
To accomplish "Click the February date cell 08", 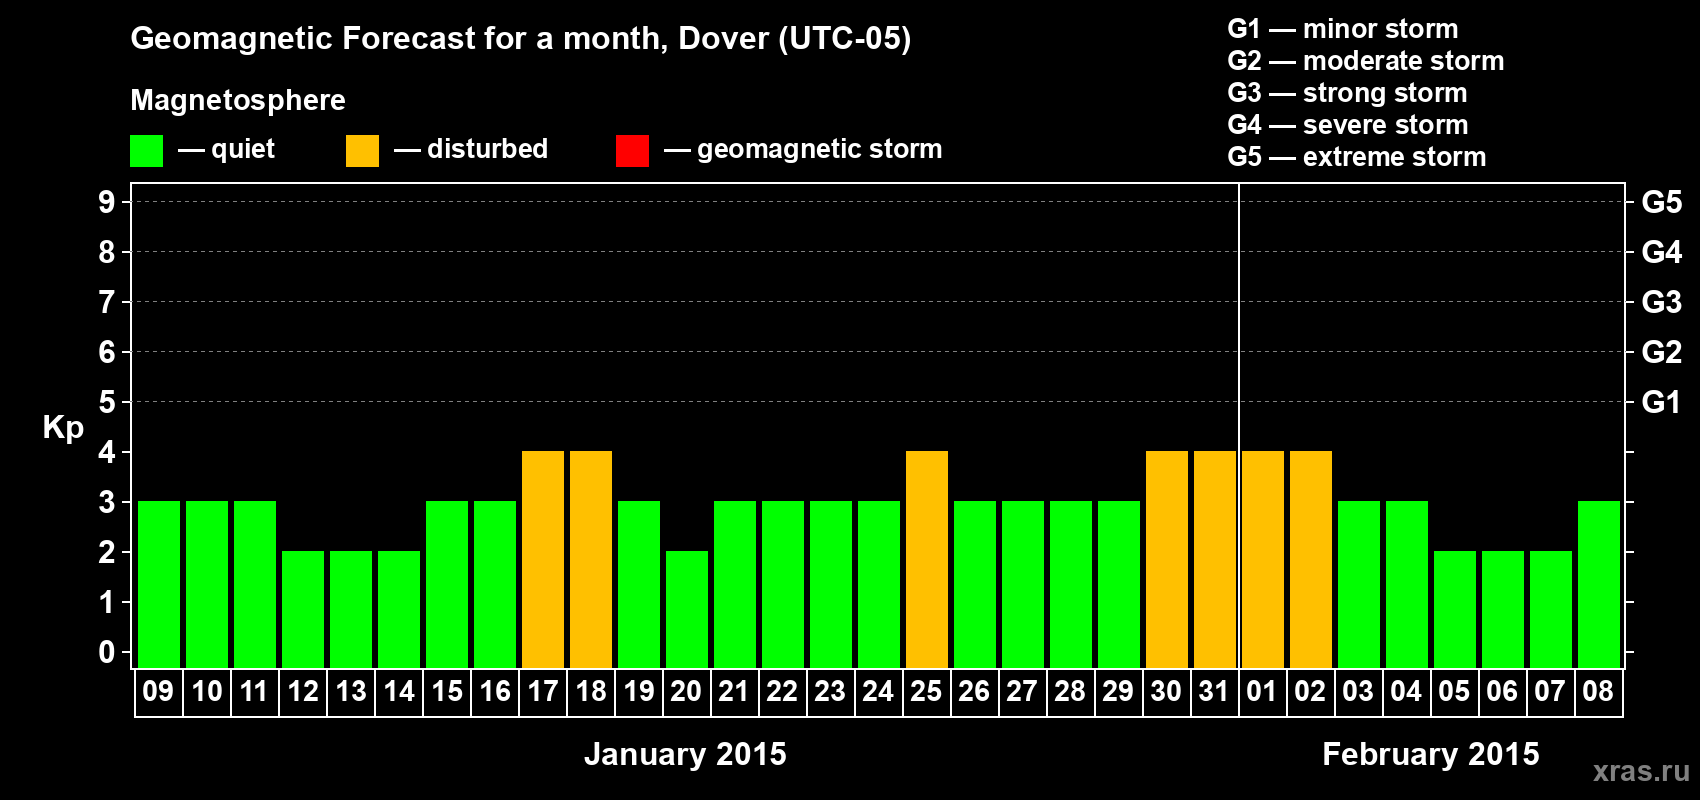I will [x=1598, y=692].
